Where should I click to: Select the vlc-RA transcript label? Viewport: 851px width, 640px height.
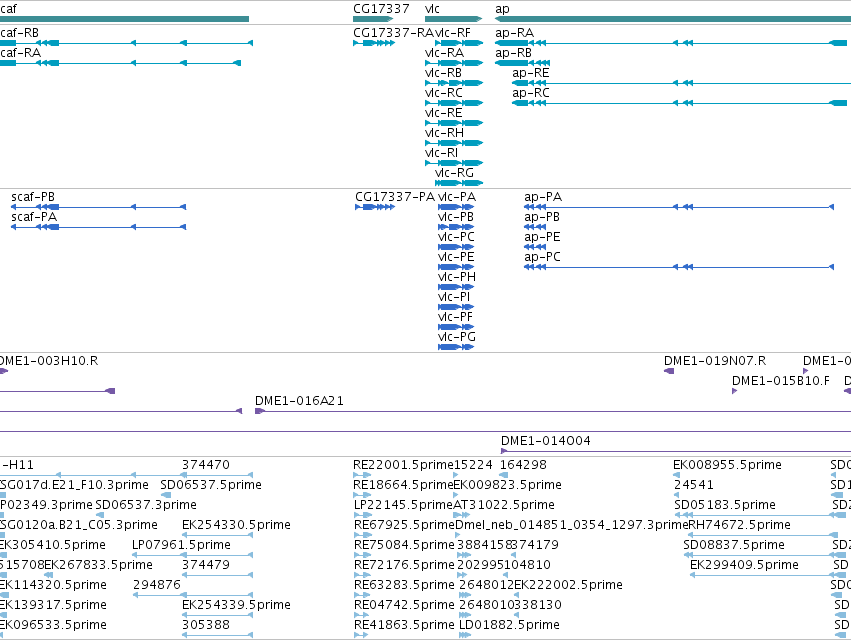coord(444,53)
